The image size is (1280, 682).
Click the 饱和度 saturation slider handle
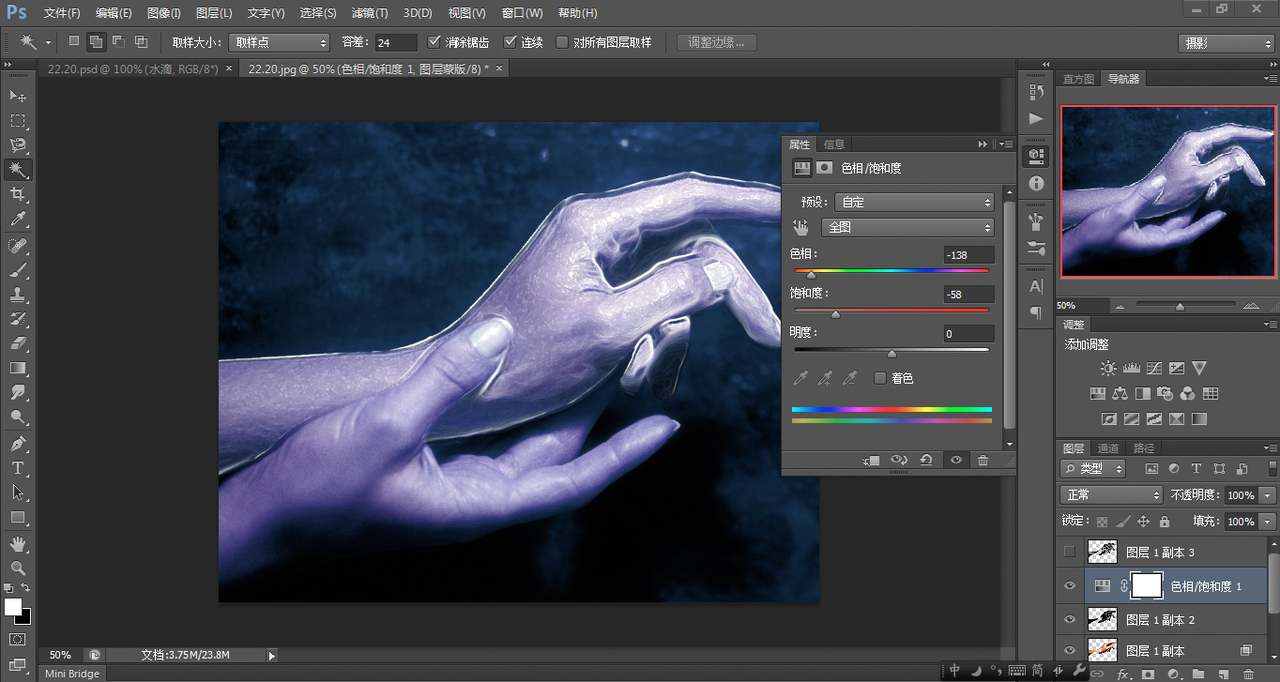point(836,314)
